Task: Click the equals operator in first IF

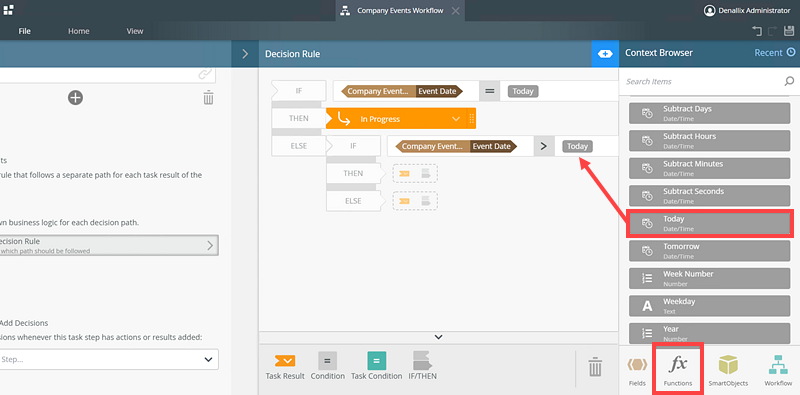Action: pyautogui.click(x=489, y=91)
